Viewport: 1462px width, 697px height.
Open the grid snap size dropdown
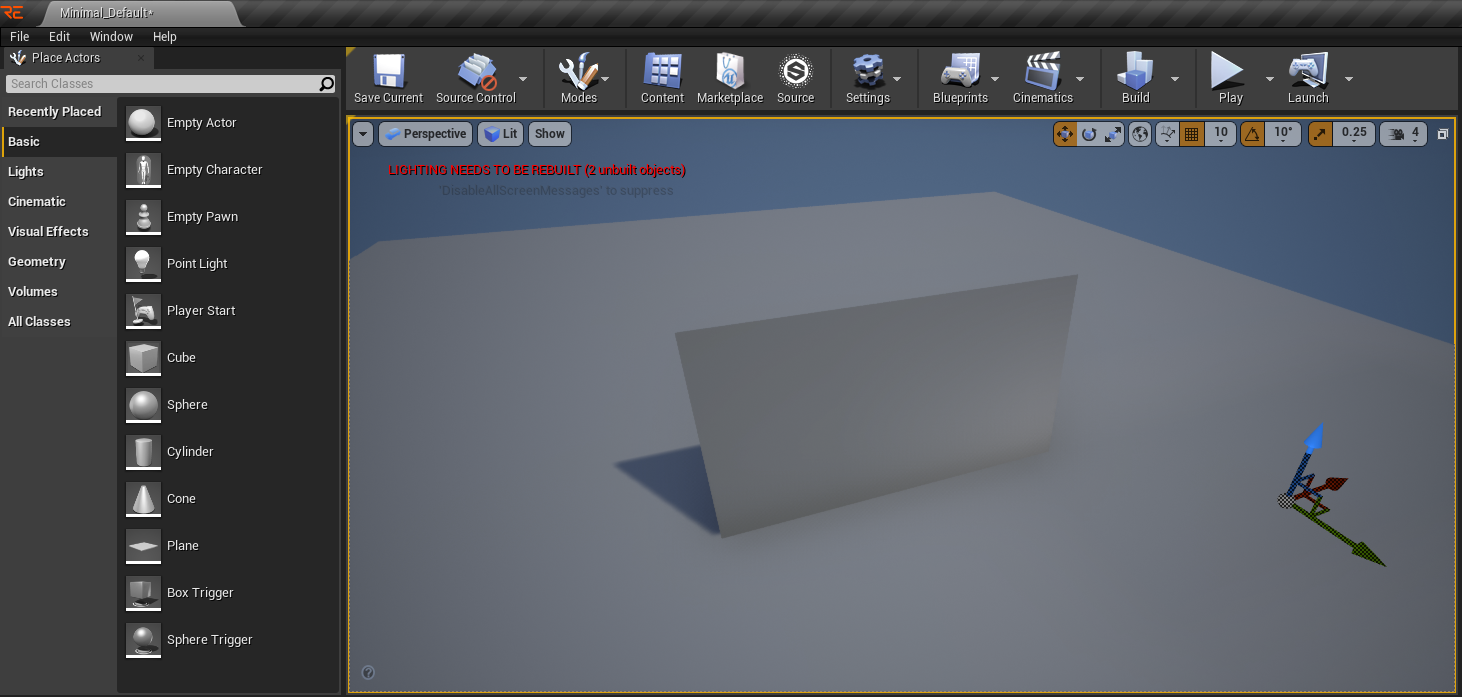tap(1221, 134)
